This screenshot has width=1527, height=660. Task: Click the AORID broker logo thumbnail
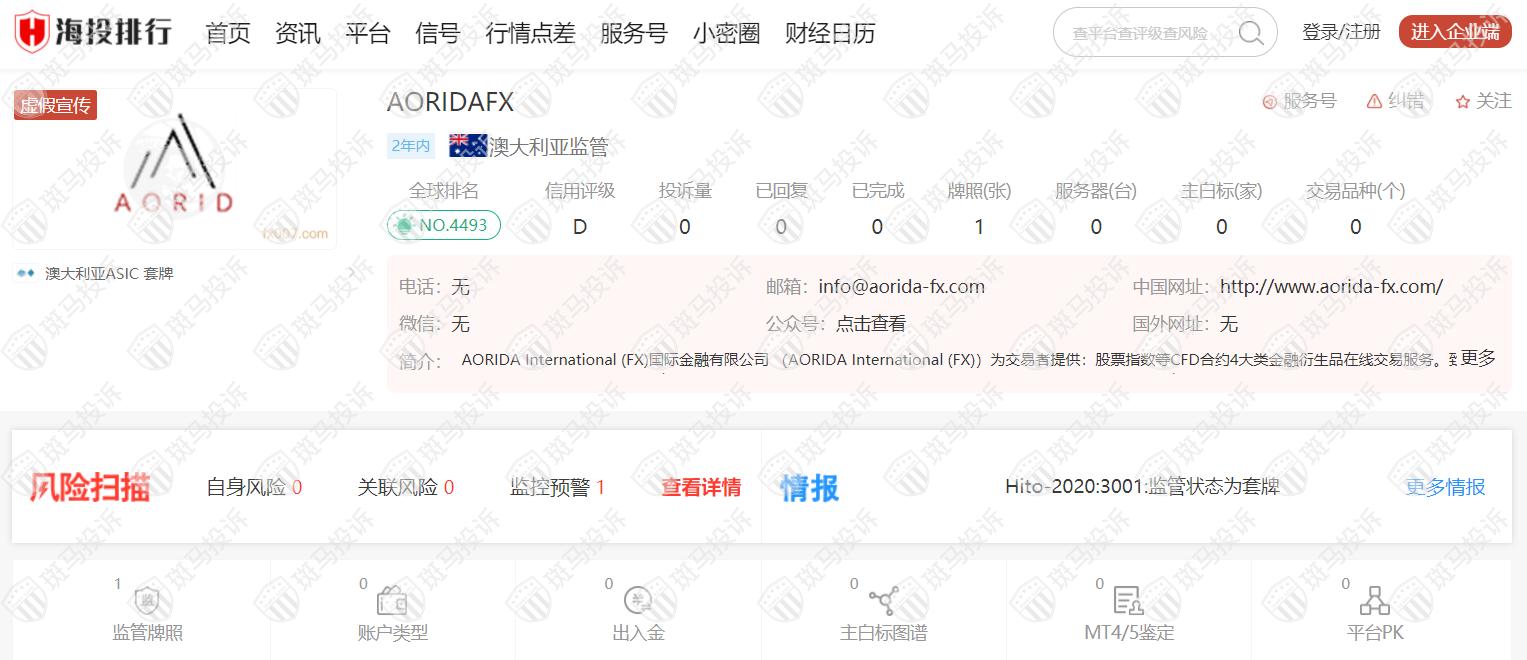click(x=174, y=170)
